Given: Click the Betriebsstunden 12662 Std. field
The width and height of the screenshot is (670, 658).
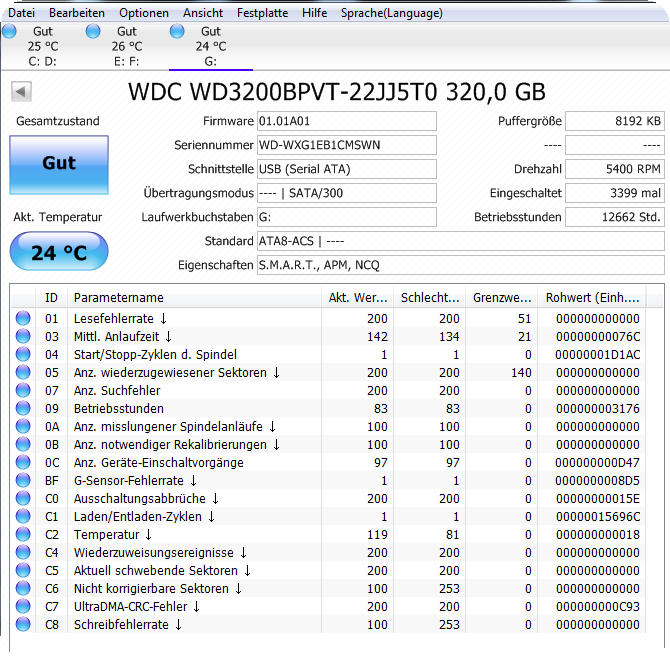Looking at the screenshot, I should (614, 217).
